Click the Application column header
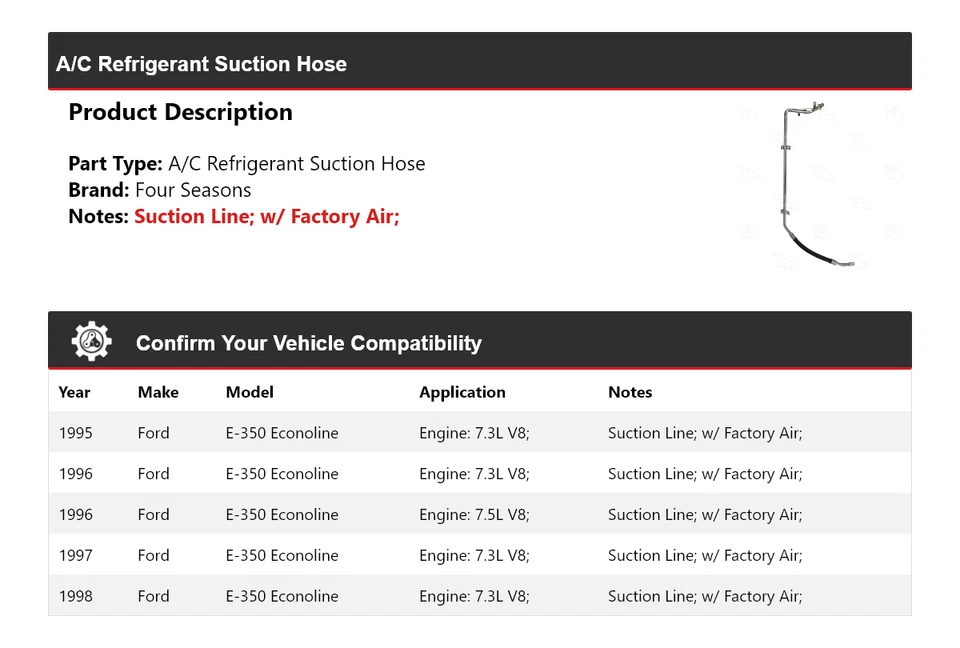Screen dimensions: 960x648 pos(462,392)
